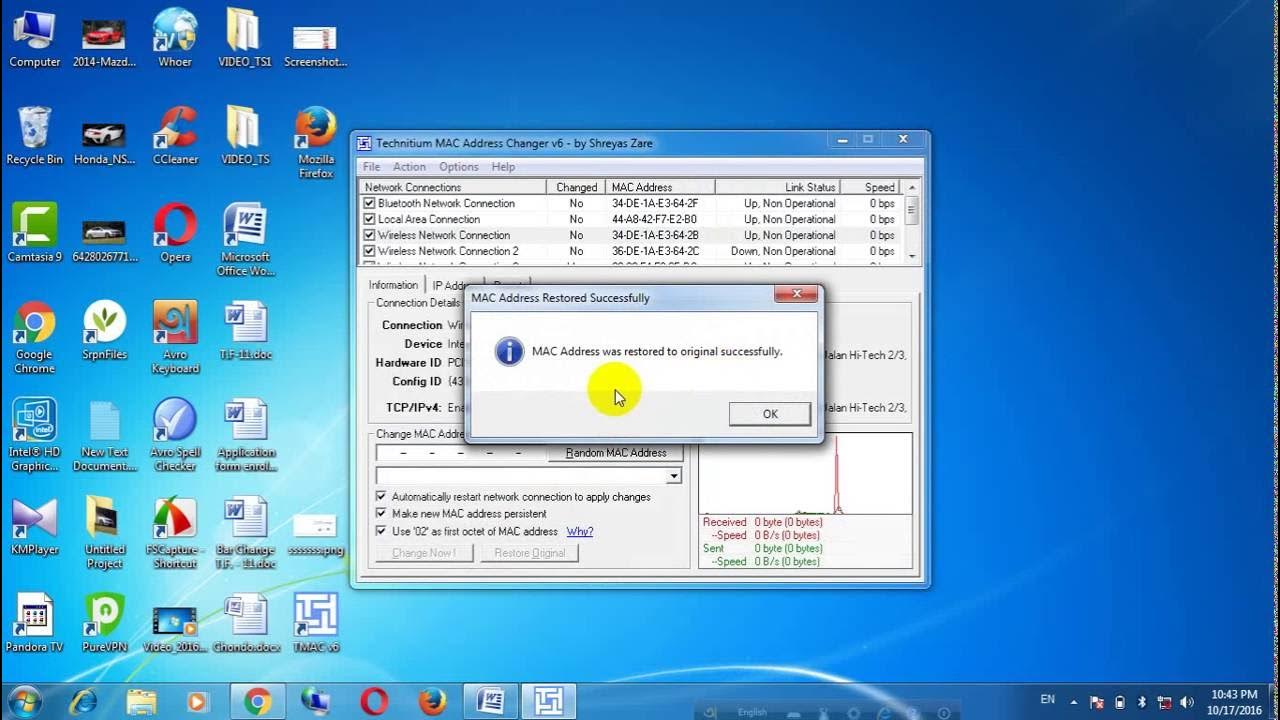Sort by Link Status column header
Image resolution: width=1280 pixels, height=720 pixels.
777,187
